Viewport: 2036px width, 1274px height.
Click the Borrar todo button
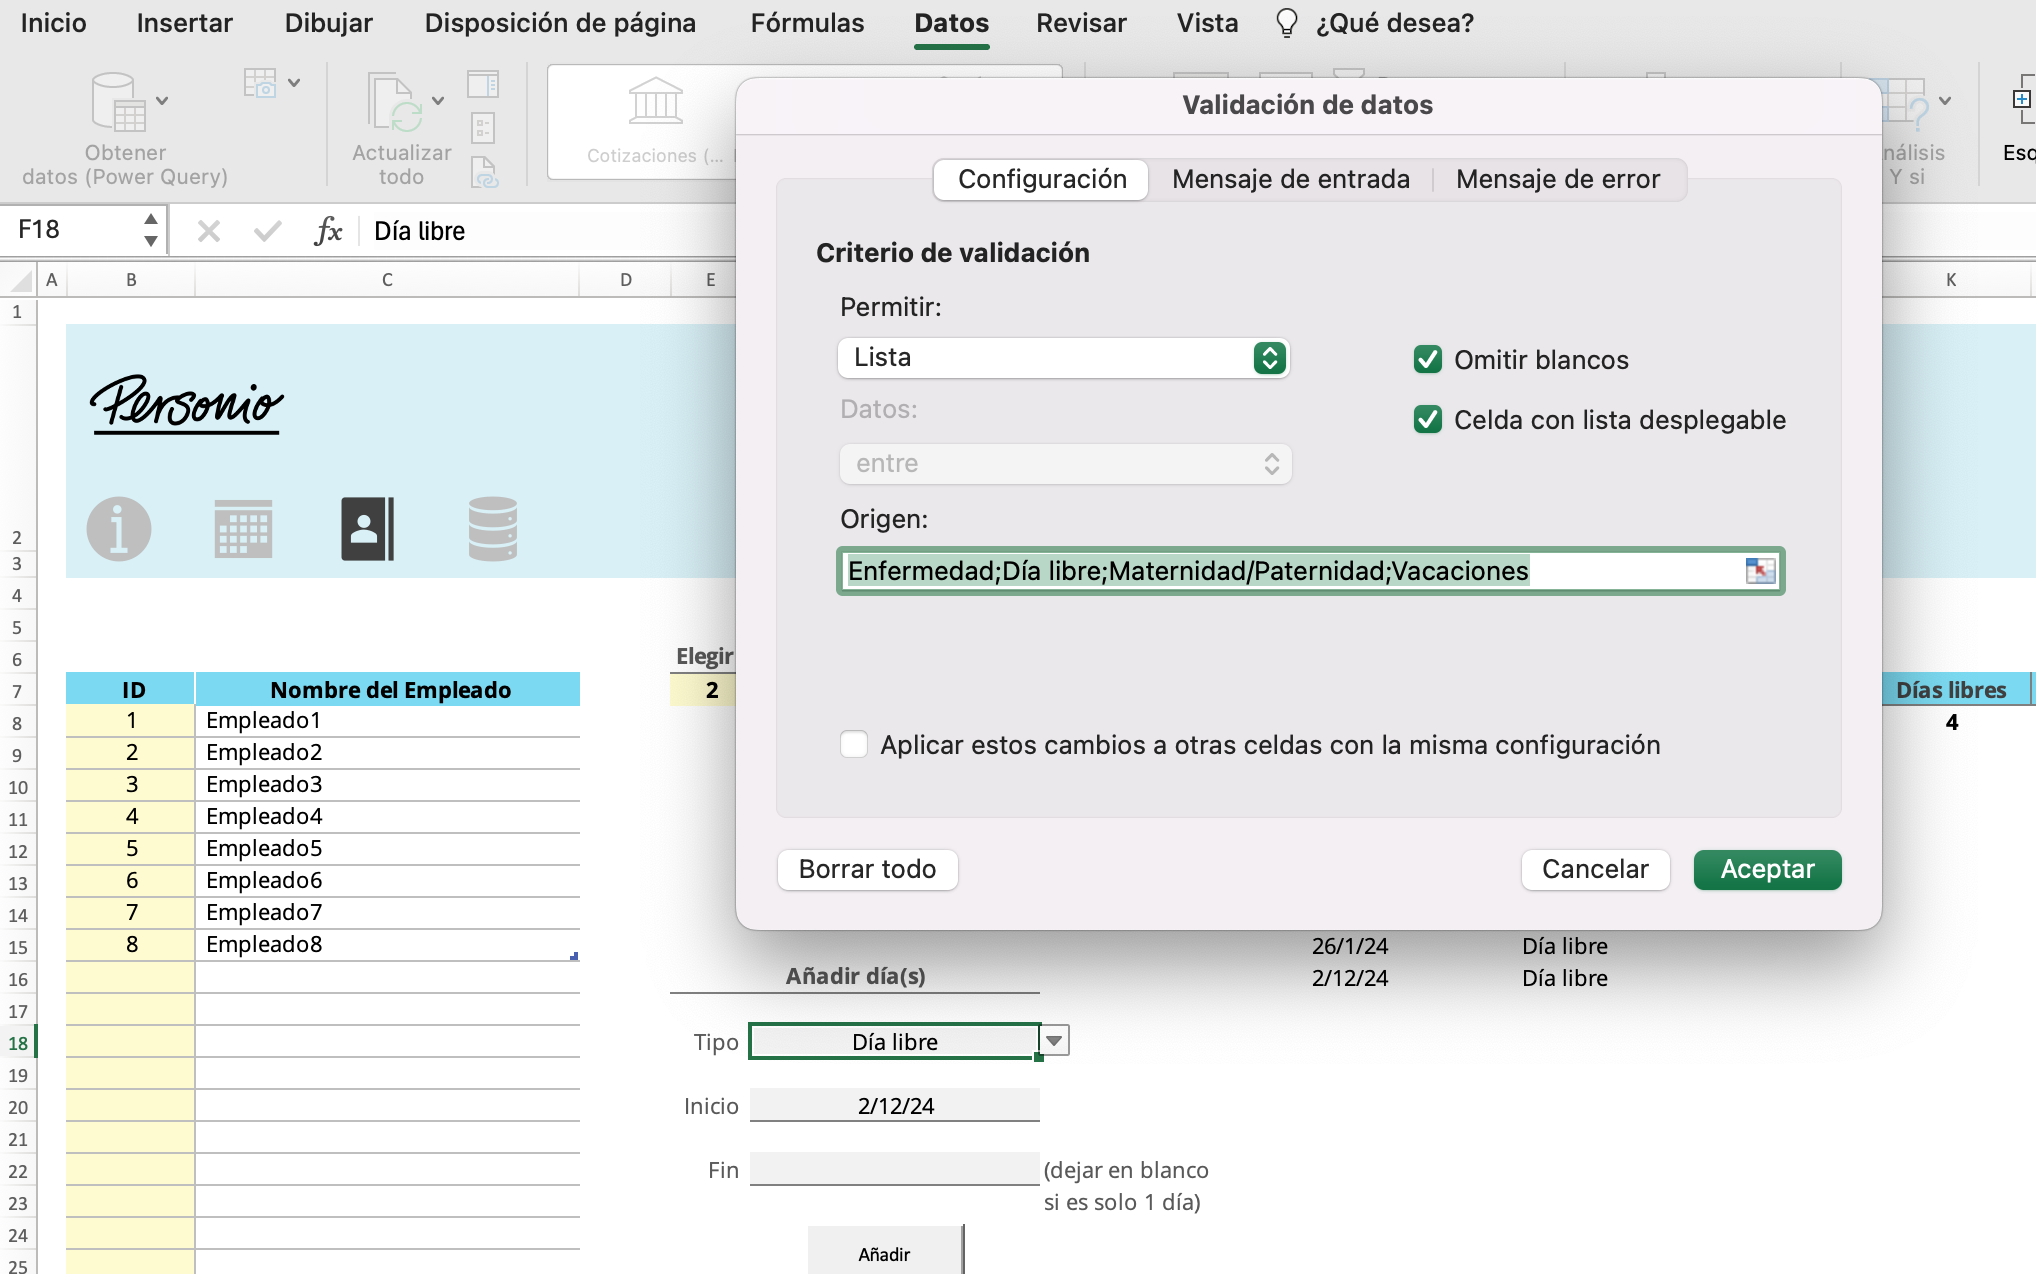(867, 870)
